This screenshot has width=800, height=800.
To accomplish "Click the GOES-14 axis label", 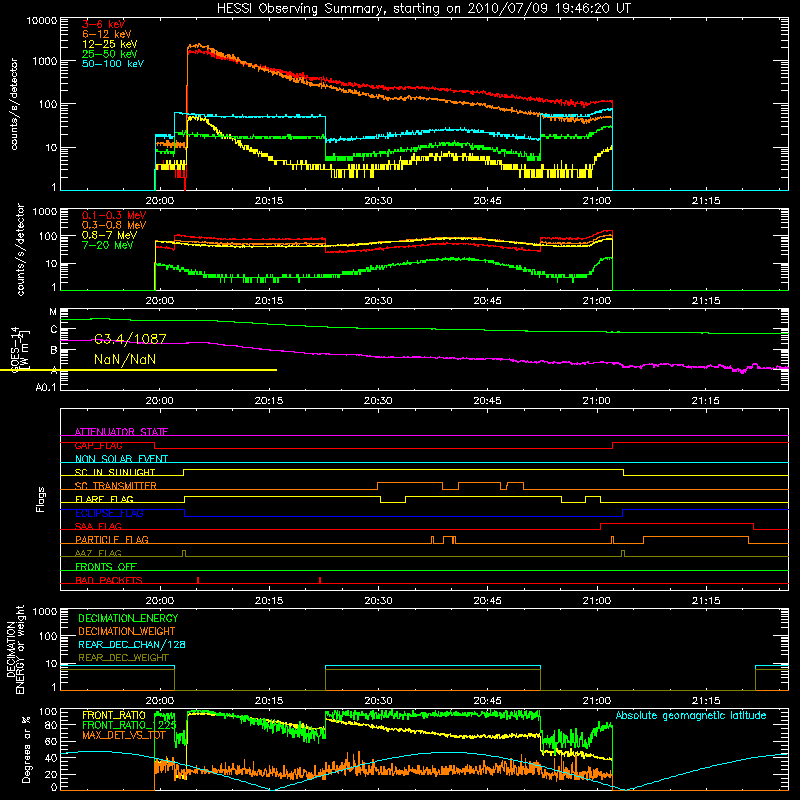I will point(15,350).
